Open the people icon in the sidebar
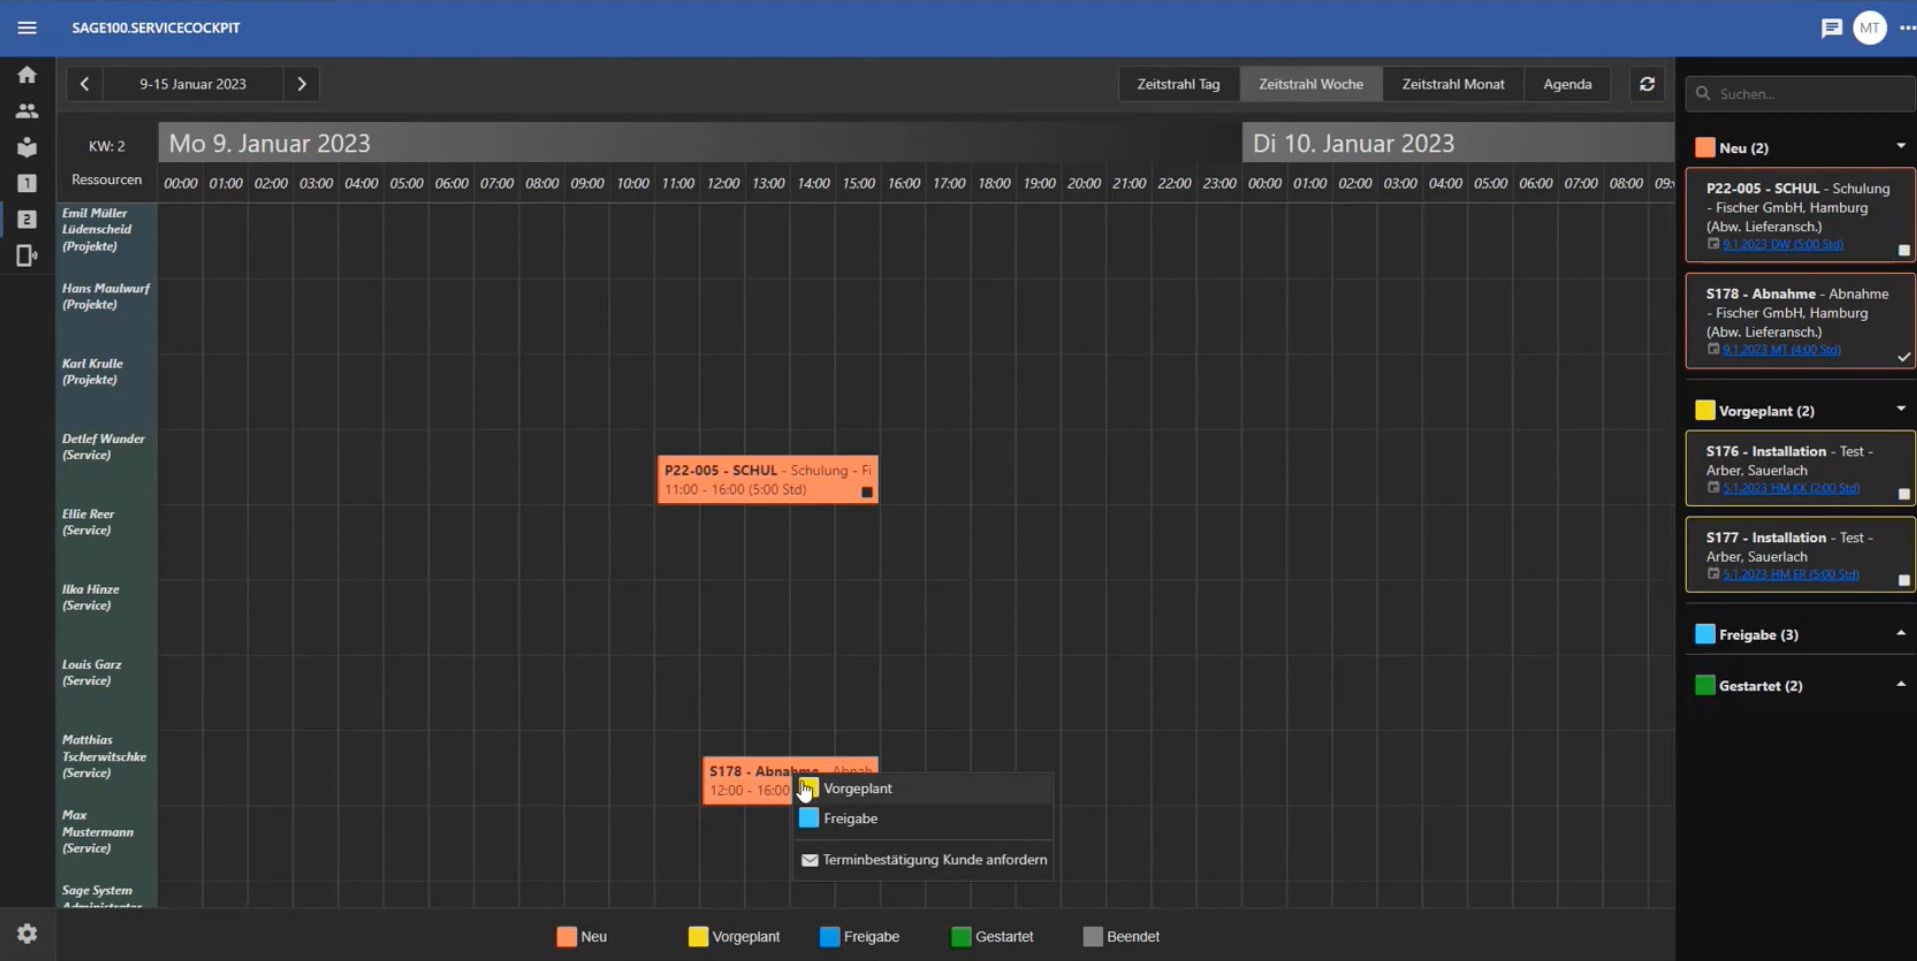The height and width of the screenshot is (961, 1917). click(27, 111)
